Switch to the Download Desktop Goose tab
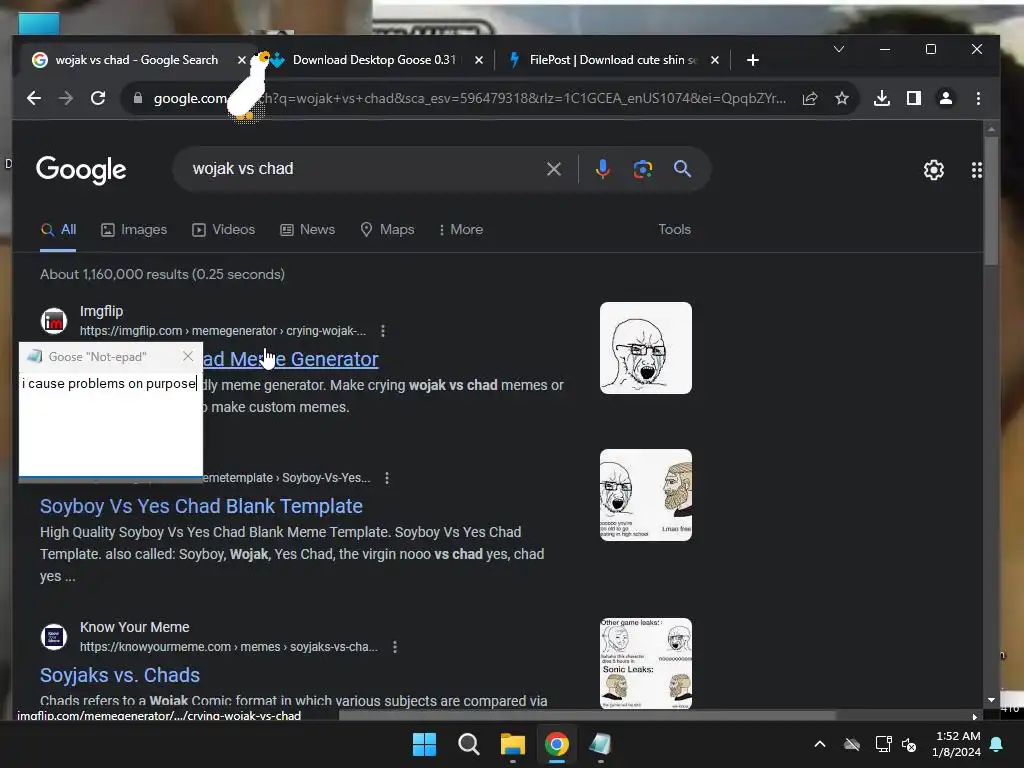The image size is (1024, 768). coord(374,60)
